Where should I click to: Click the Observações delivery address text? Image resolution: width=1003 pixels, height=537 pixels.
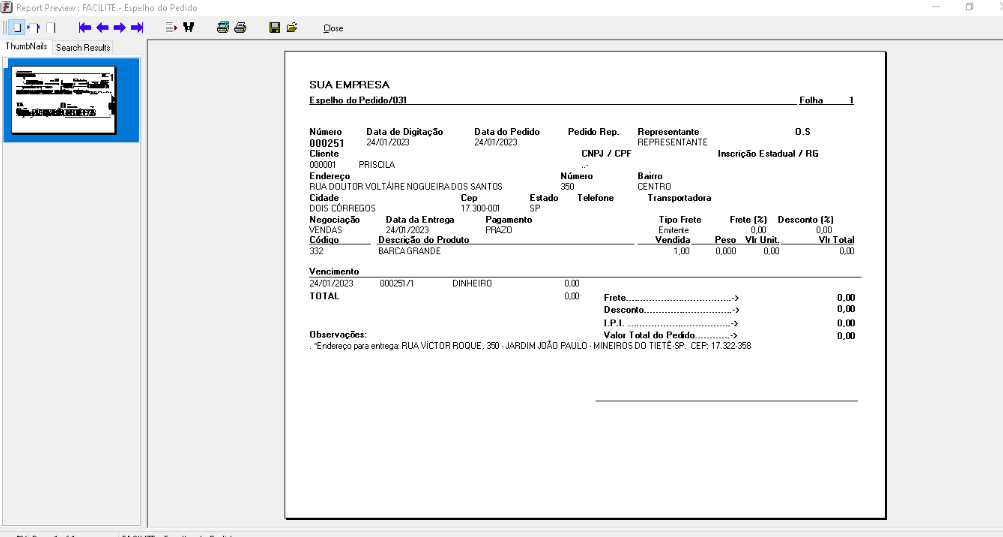(x=532, y=346)
